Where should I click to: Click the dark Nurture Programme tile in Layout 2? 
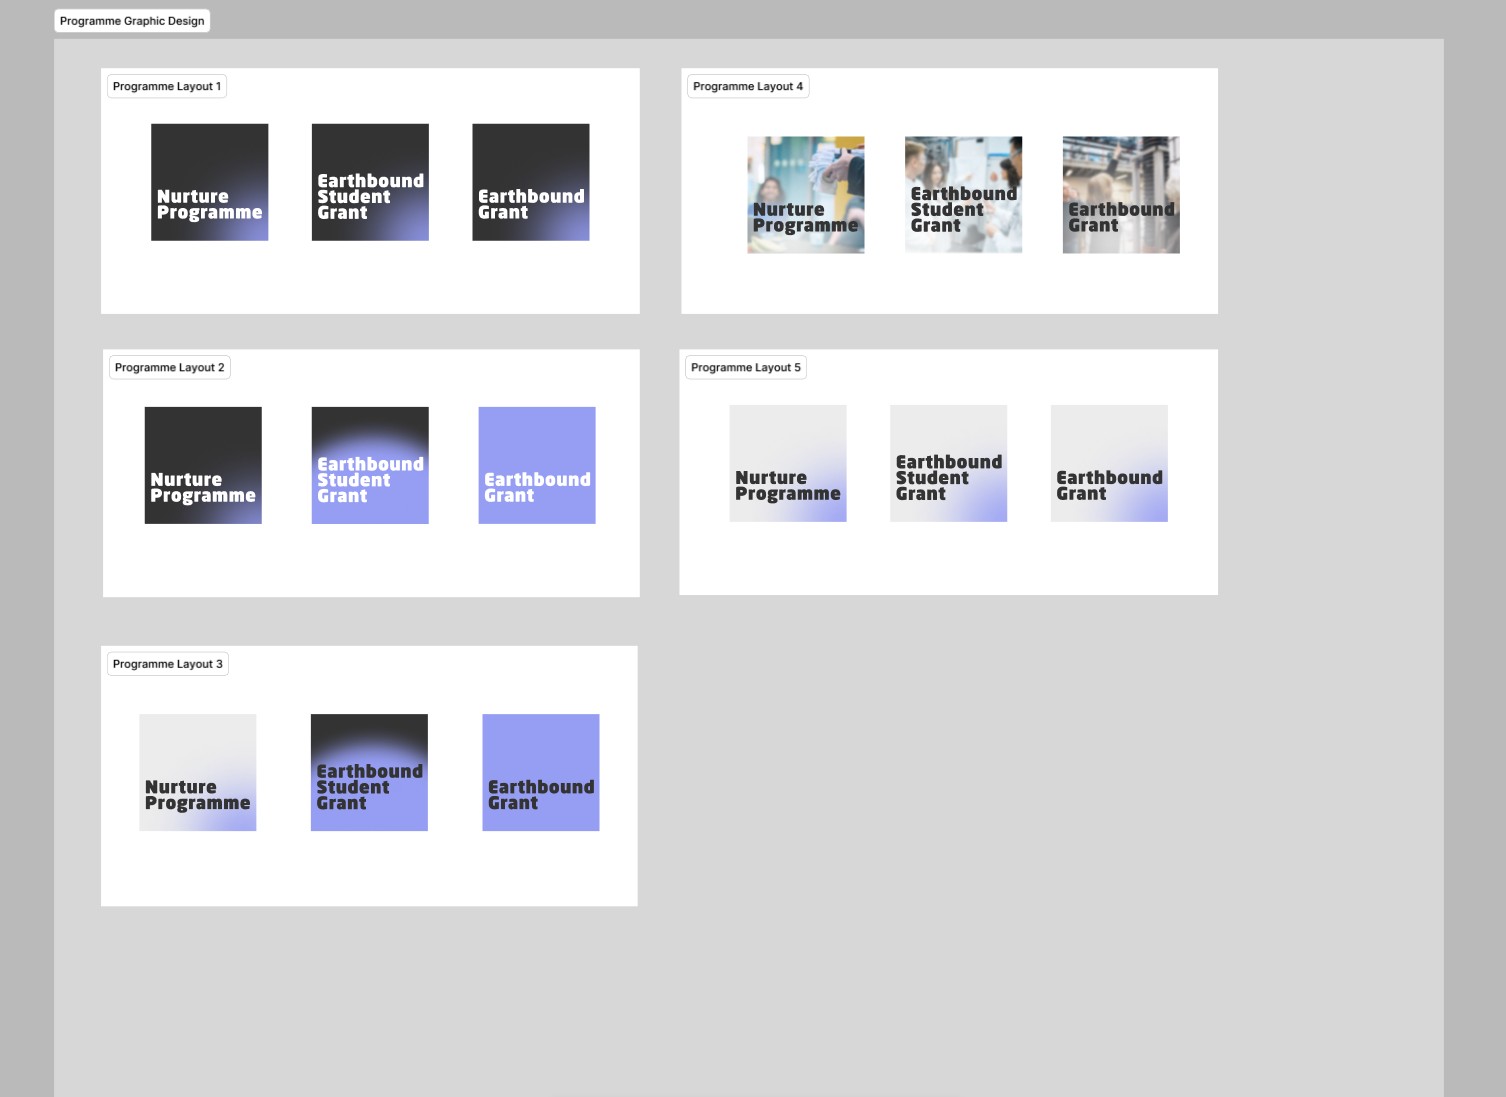[x=203, y=465]
